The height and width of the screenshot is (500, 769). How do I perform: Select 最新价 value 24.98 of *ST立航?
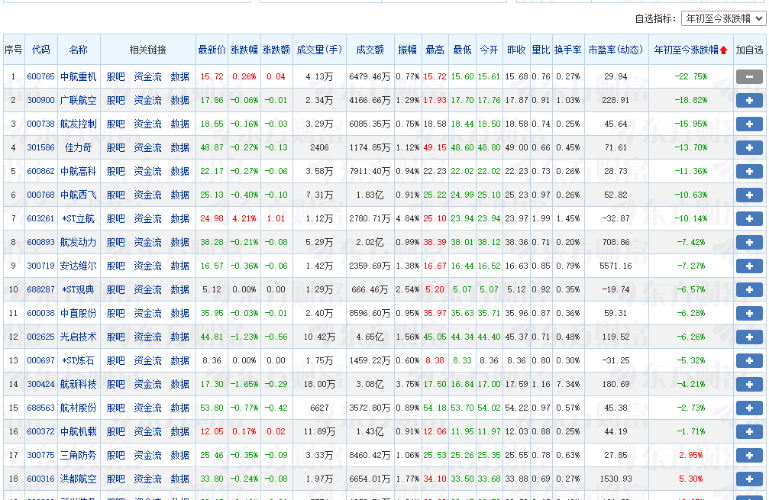pyautogui.click(x=212, y=219)
